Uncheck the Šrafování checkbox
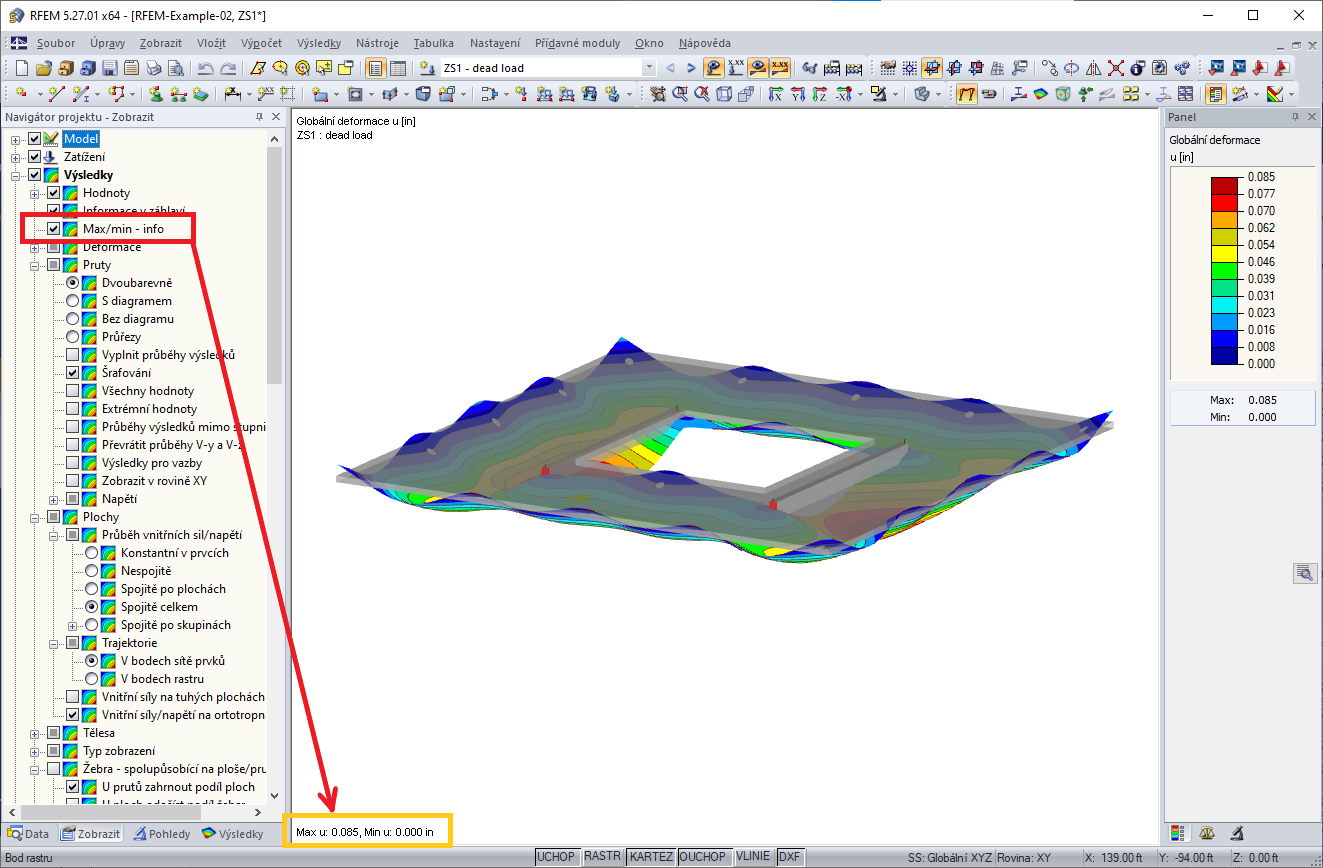The height and width of the screenshot is (868, 1323). tap(73, 373)
